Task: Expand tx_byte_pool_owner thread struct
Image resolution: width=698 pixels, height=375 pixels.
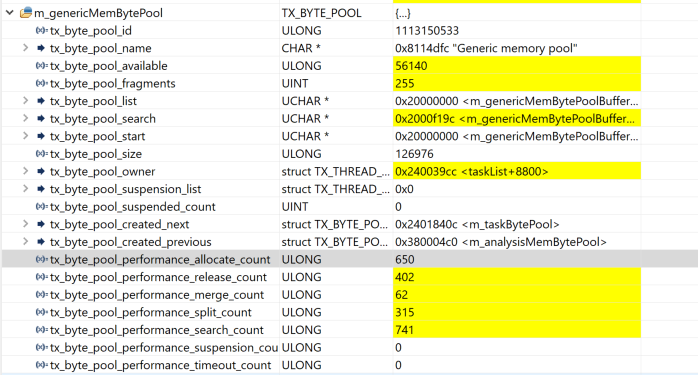Action: coord(26,171)
